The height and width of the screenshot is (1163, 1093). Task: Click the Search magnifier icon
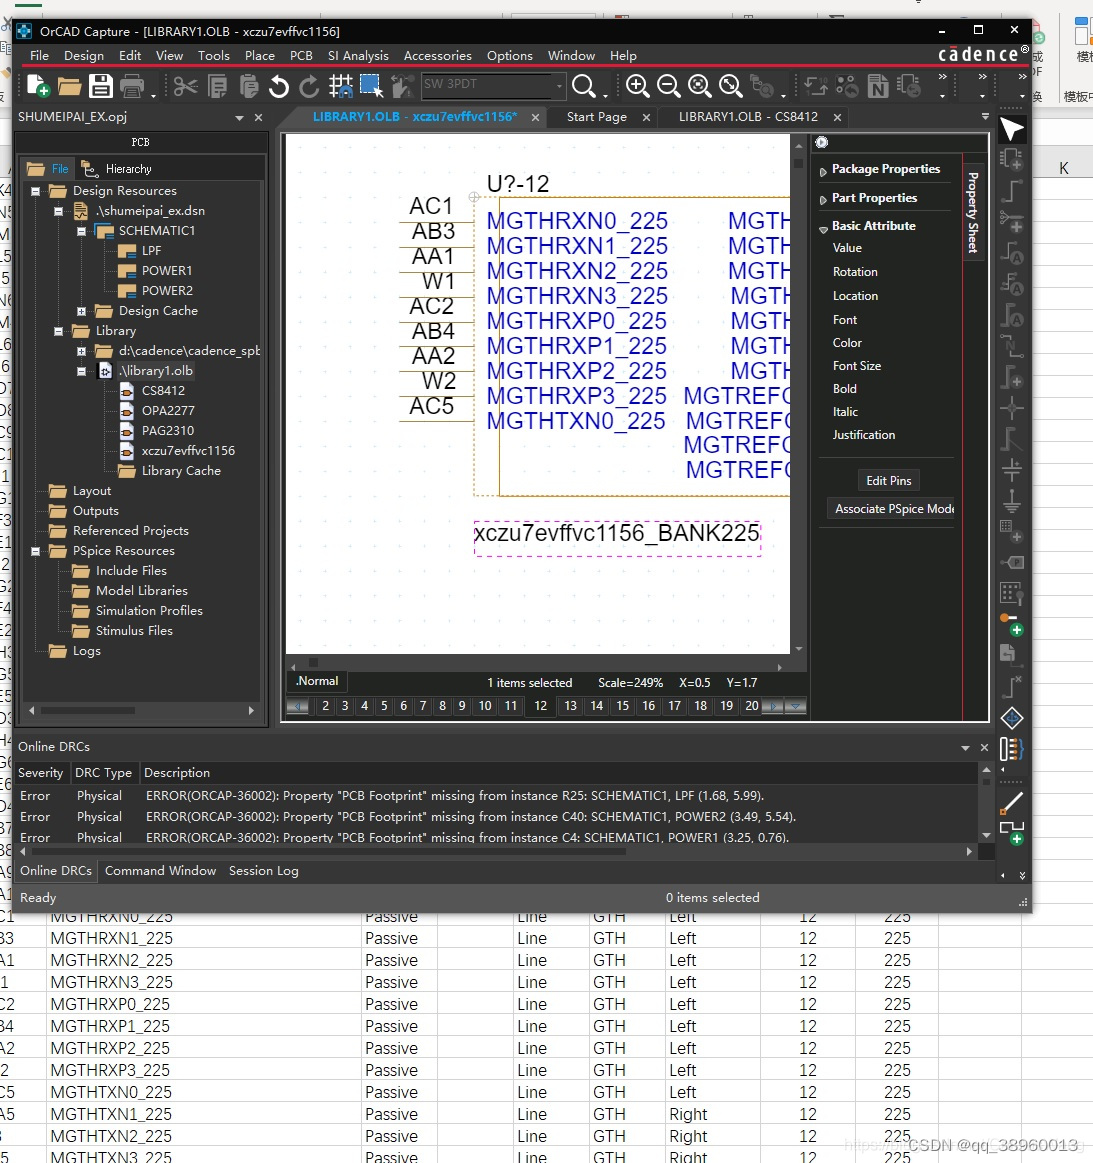(584, 86)
